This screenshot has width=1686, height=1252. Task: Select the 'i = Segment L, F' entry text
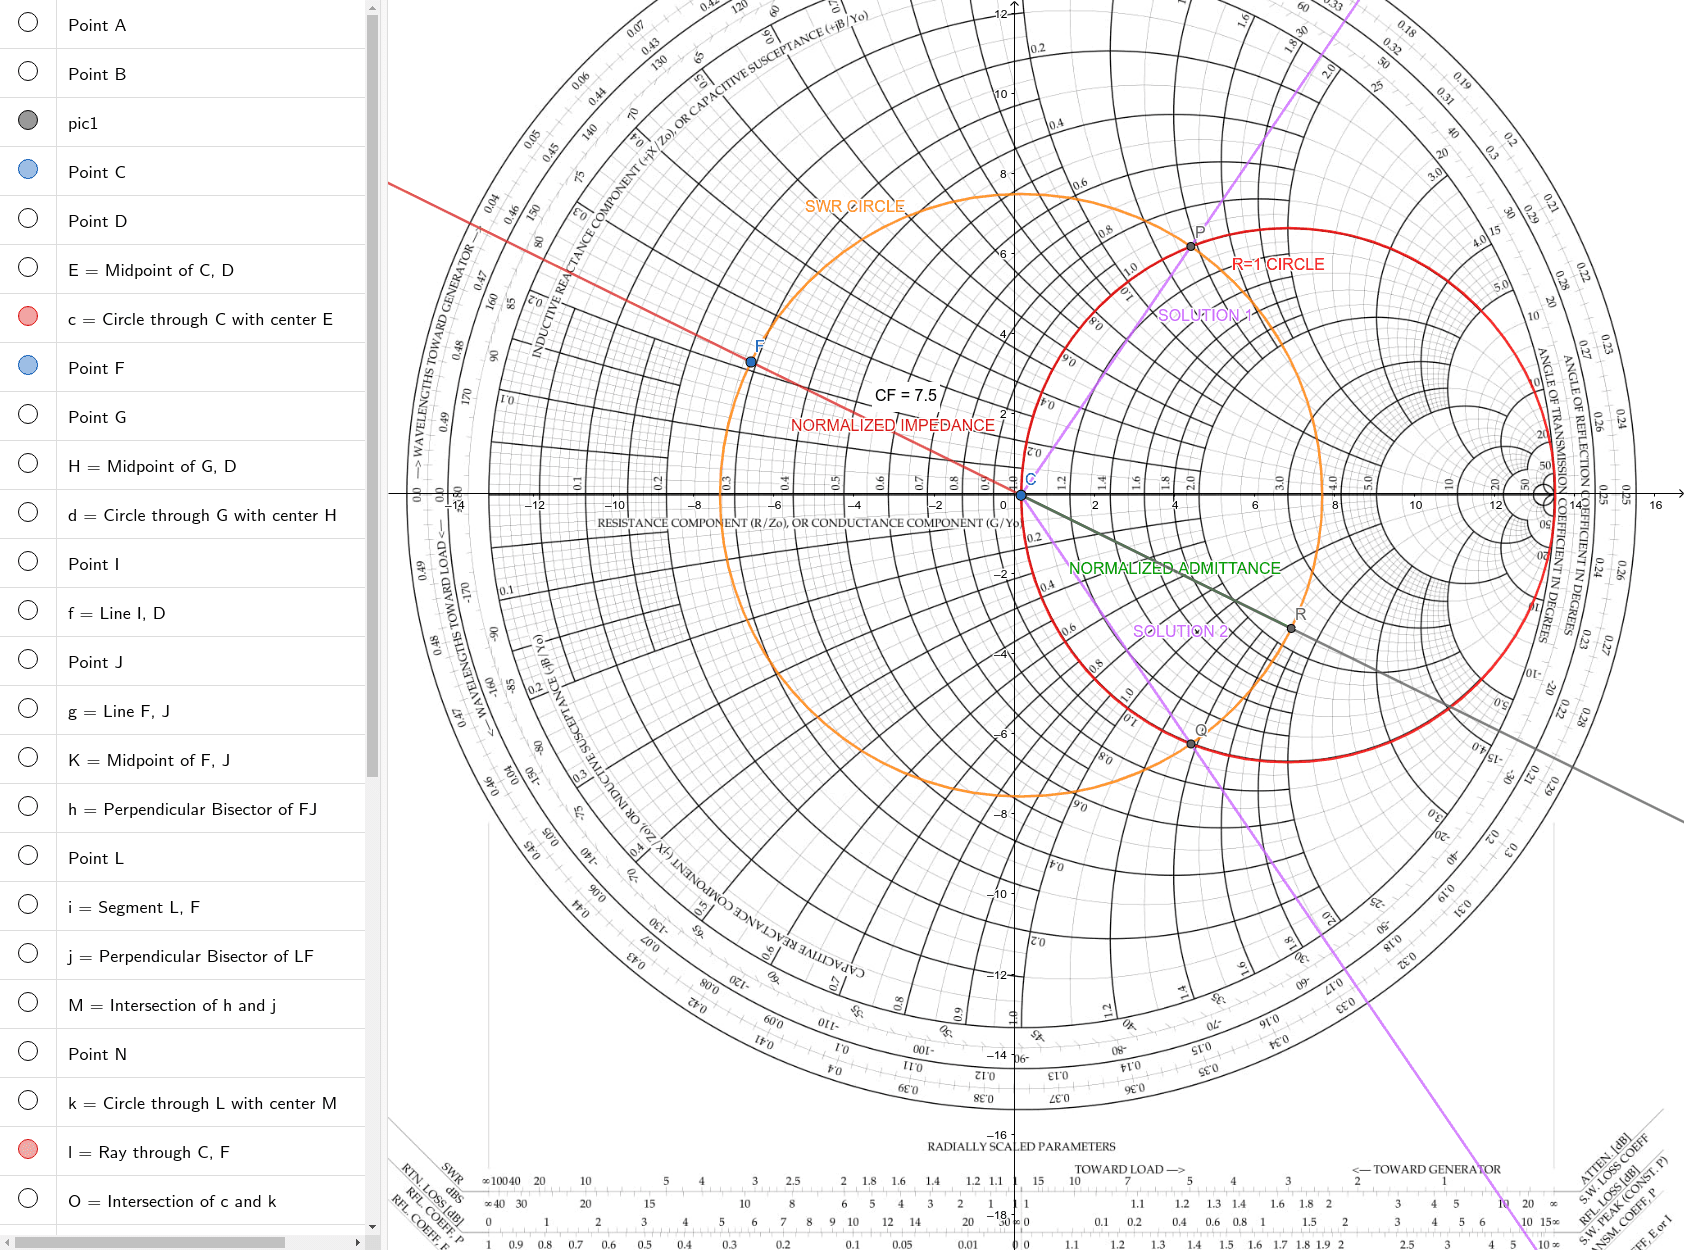pos(134,907)
